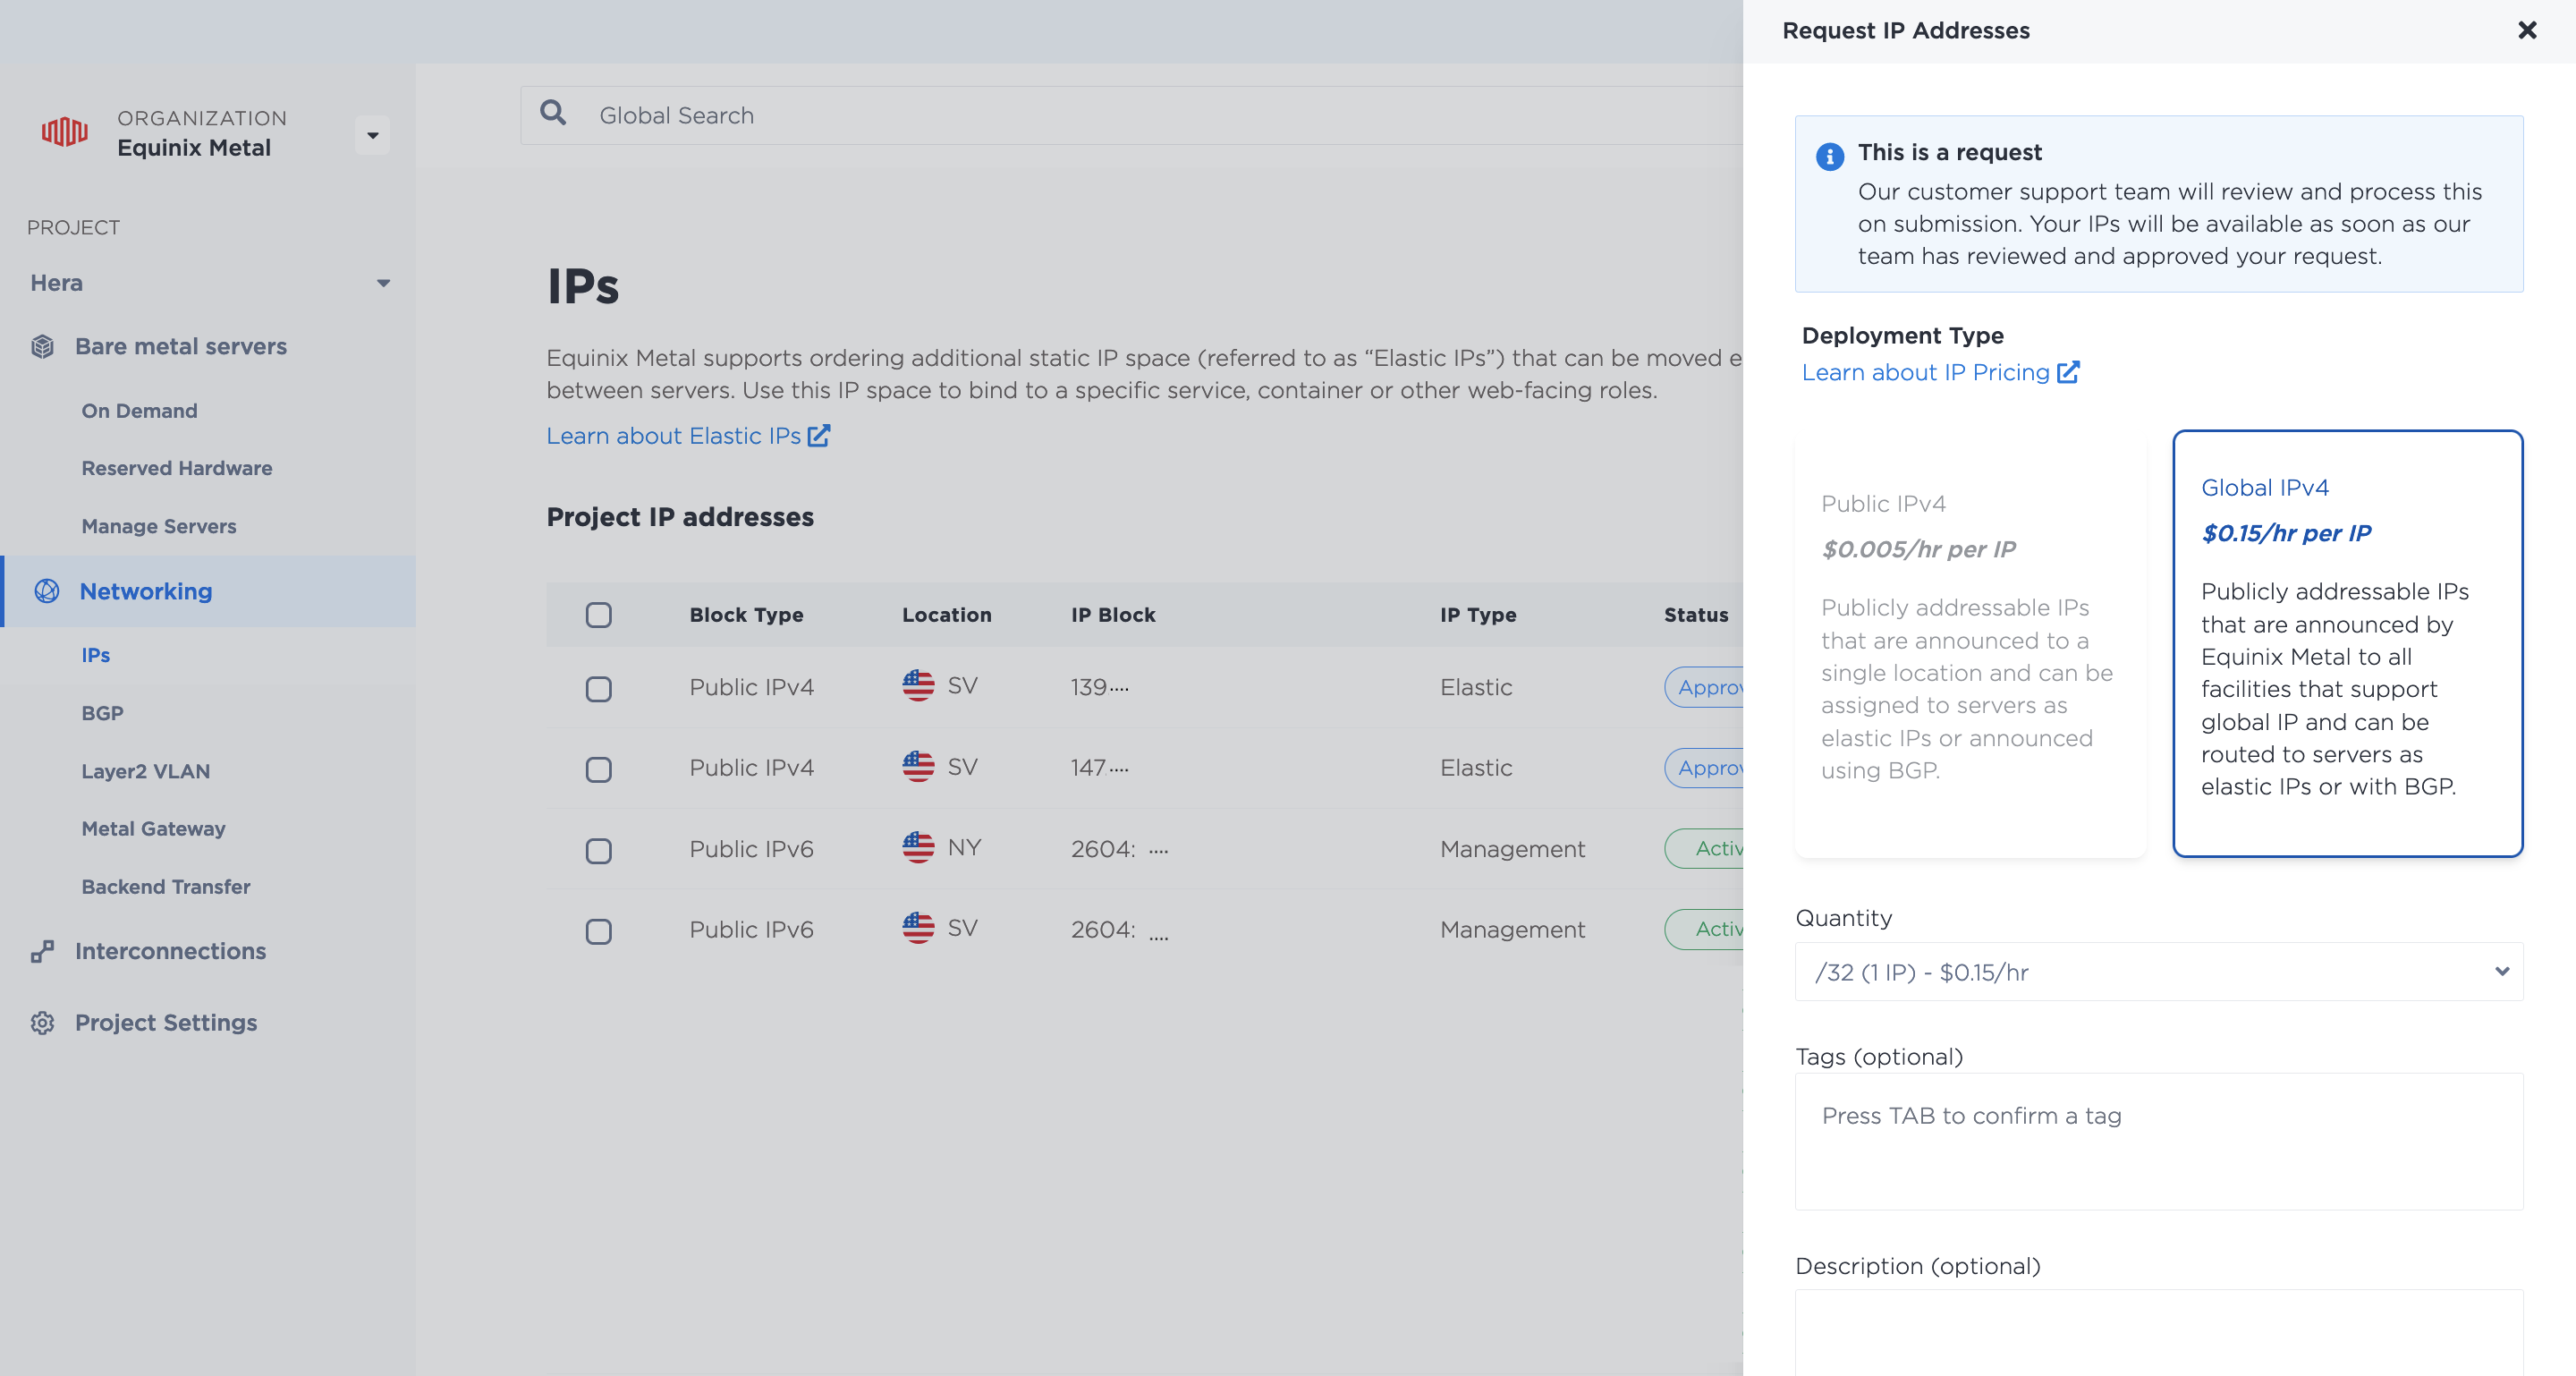Click the US flag in 139 row
This screenshot has height=1376, width=2576.
point(918,686)
